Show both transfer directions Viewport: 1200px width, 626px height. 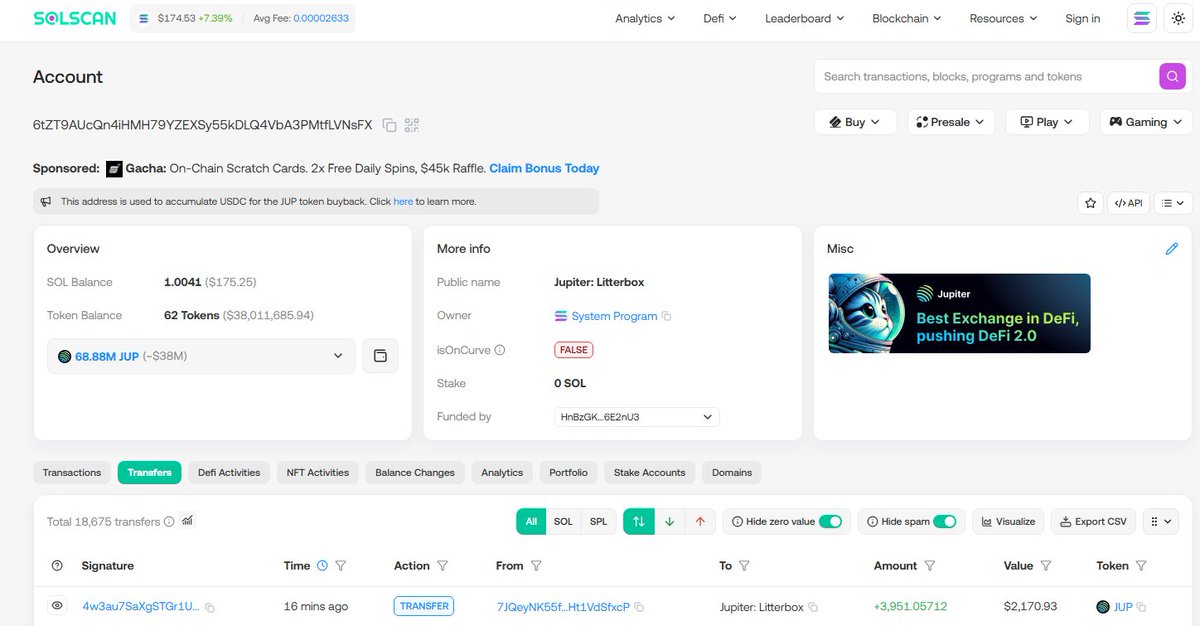pos(638,521)
